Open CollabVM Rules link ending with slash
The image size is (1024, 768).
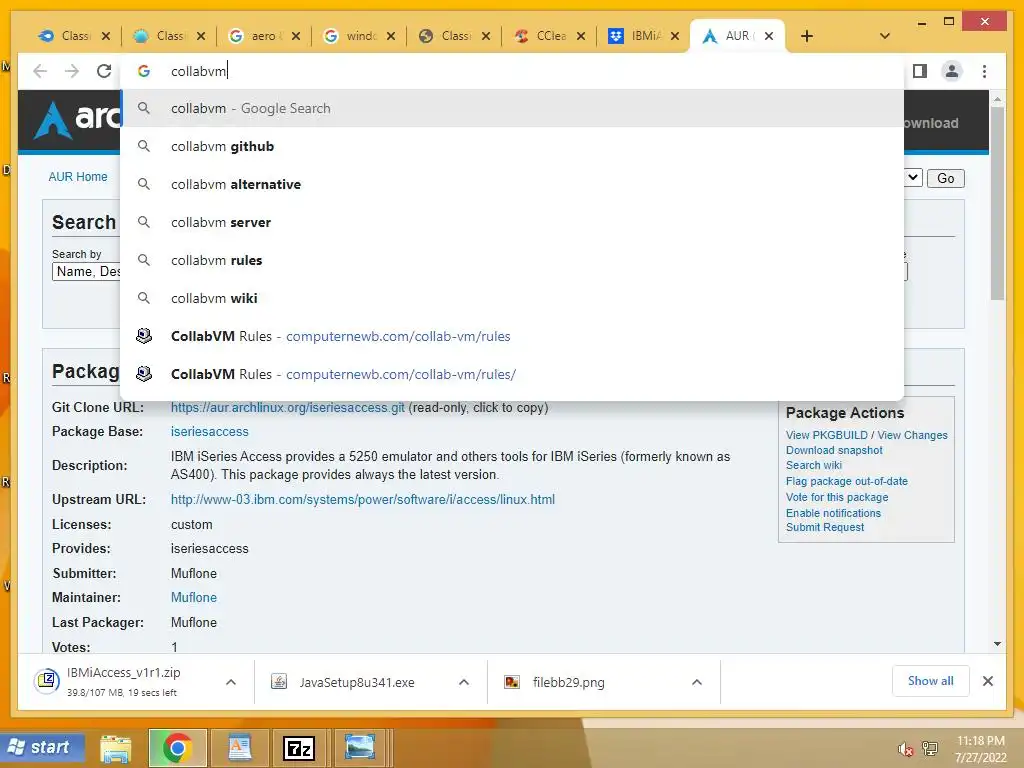pos(512,374)
